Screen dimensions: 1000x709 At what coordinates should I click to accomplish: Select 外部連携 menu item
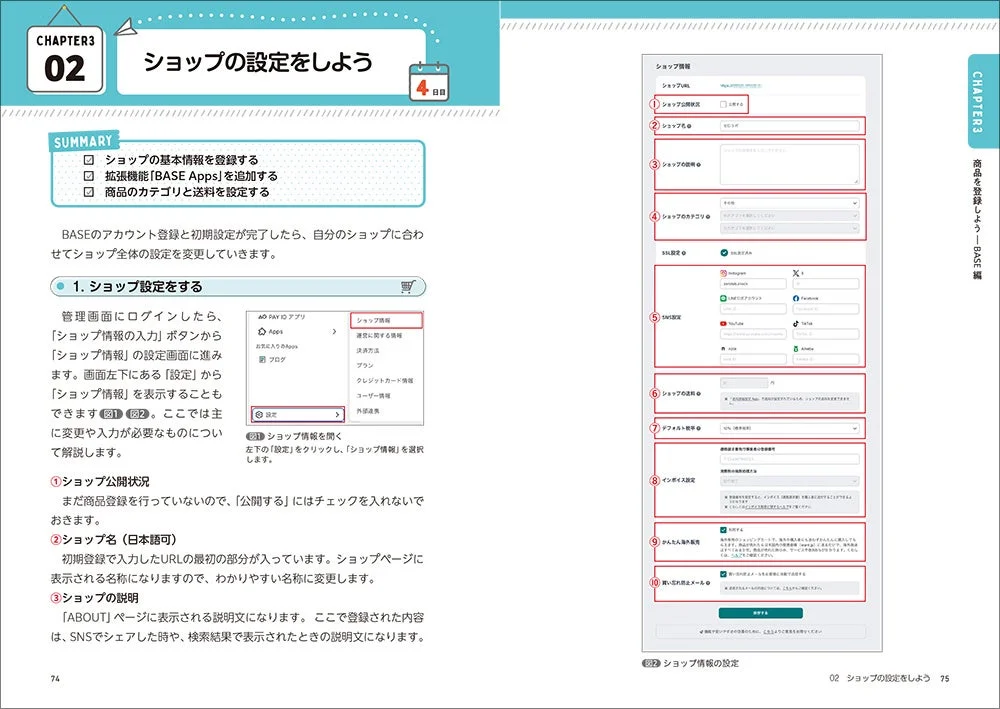[x=367, y=411]
